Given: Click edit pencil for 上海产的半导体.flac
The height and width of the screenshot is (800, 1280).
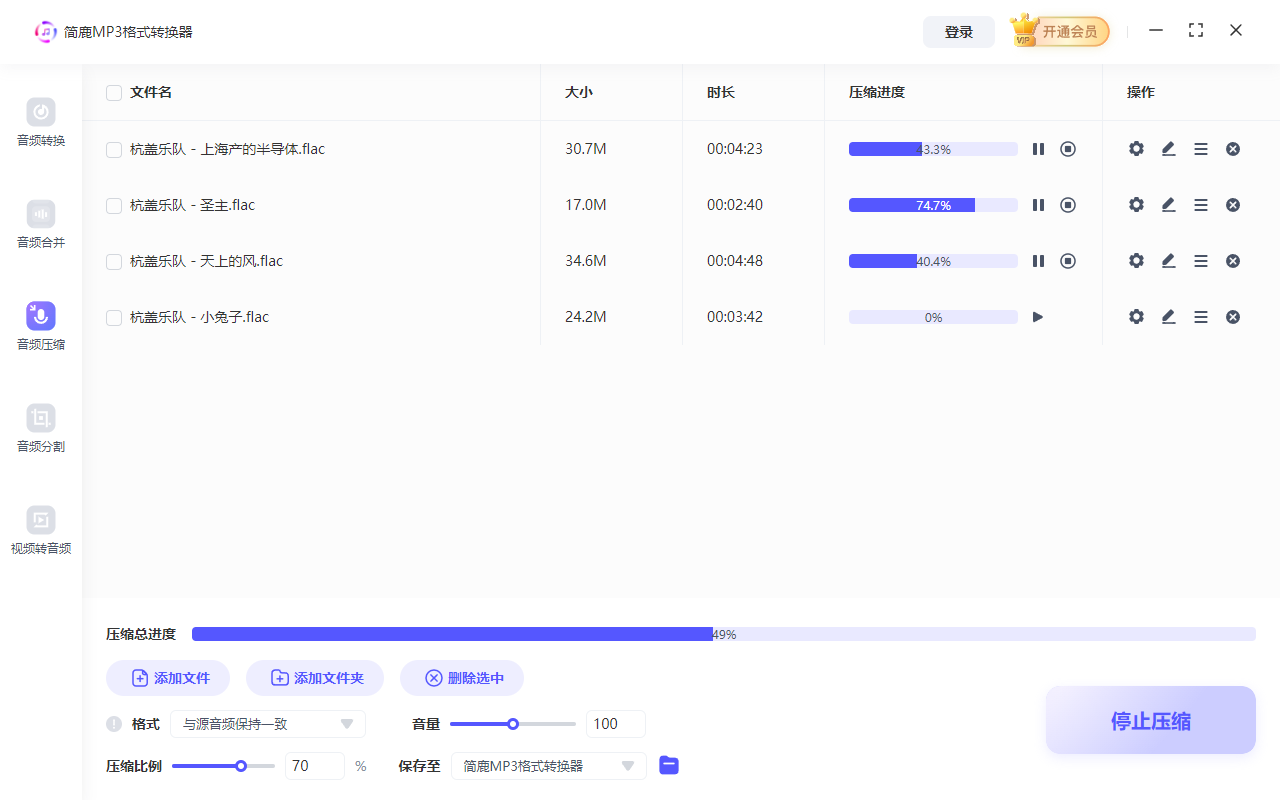Looking at the screenshot, I should coord(1168,149).
